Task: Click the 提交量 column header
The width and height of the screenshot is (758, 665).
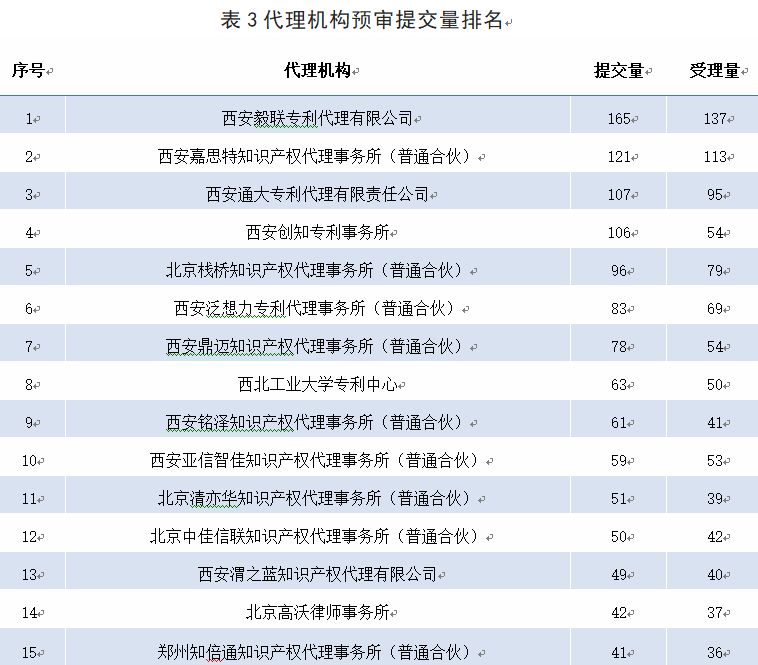Action: pos(619,71)
